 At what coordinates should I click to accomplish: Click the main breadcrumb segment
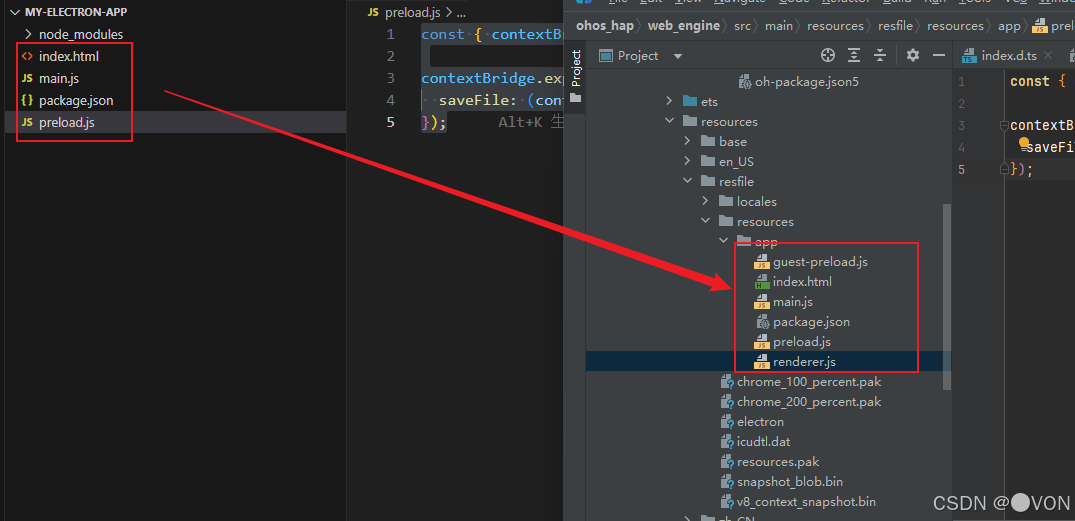click(x=778, y=26)
